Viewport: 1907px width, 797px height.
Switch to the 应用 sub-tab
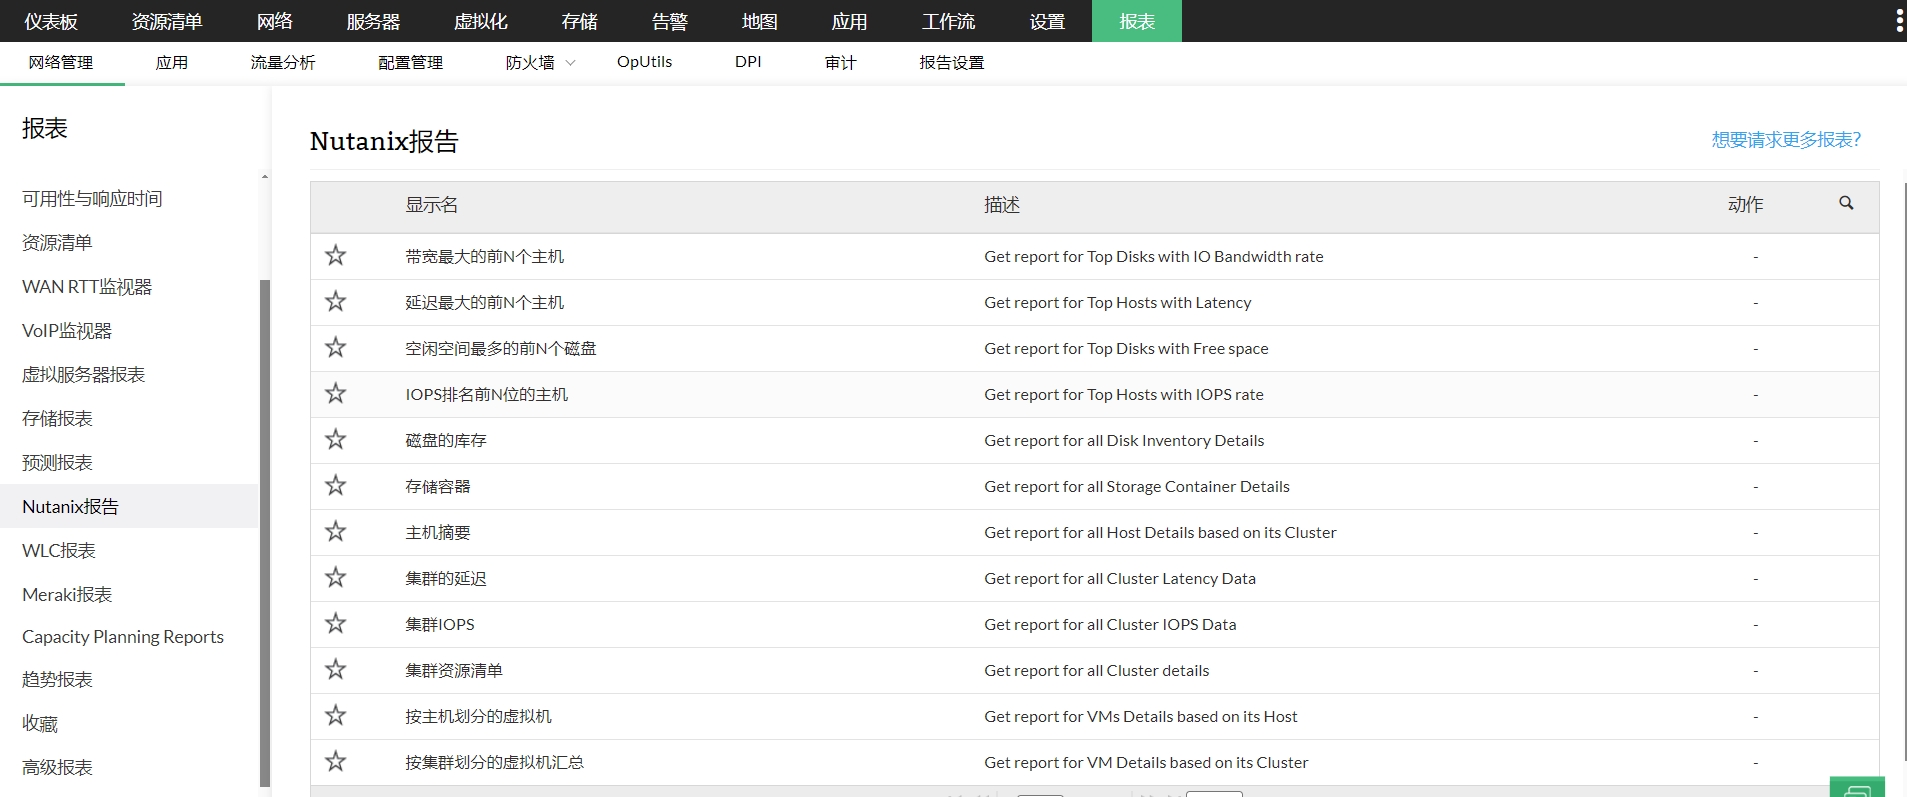coord(172,62)
